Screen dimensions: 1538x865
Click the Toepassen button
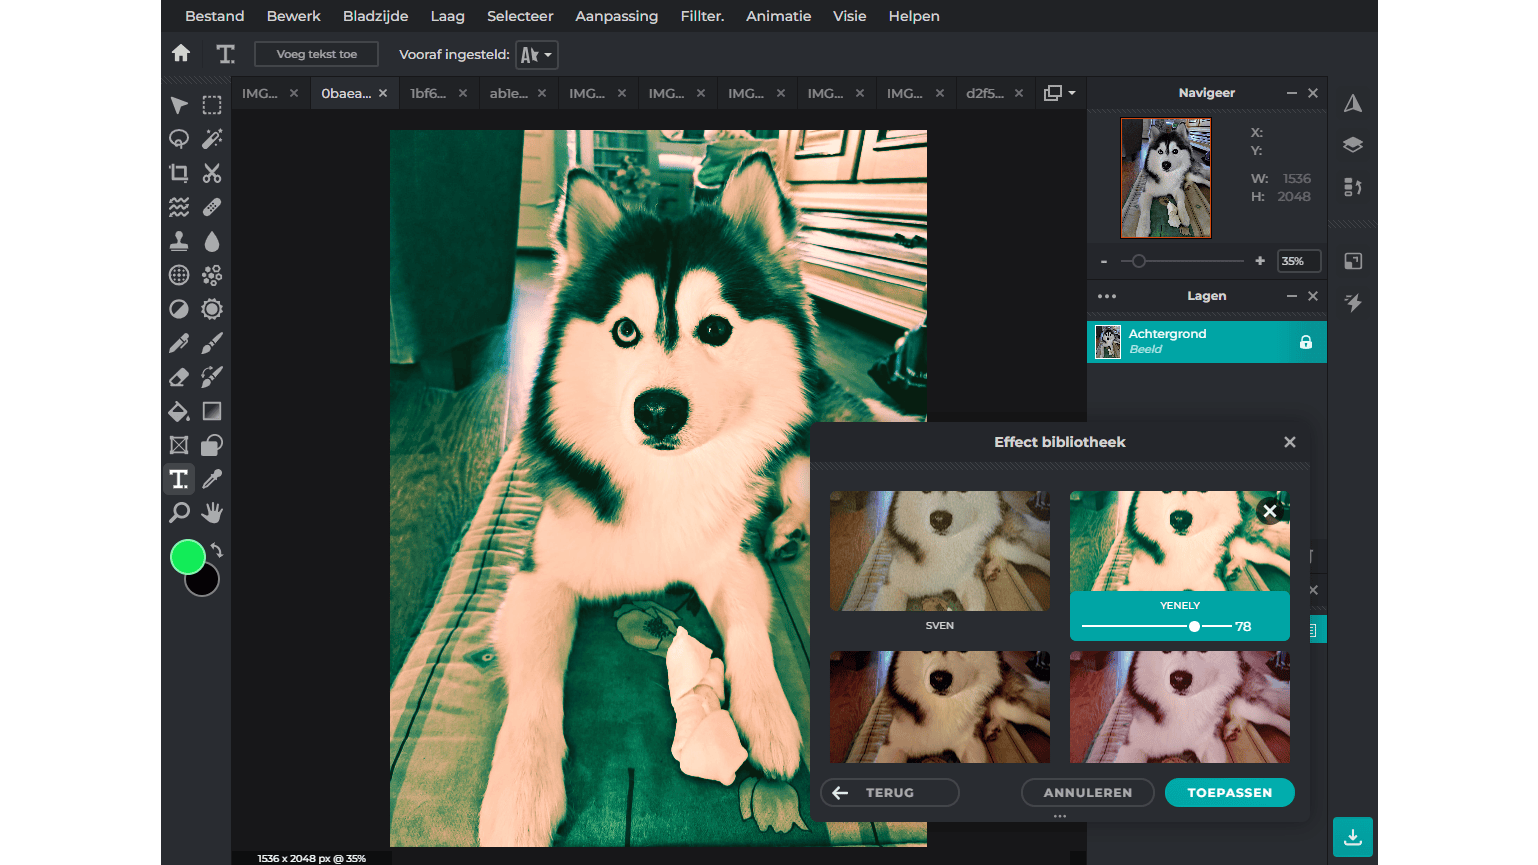point(1229,792)
